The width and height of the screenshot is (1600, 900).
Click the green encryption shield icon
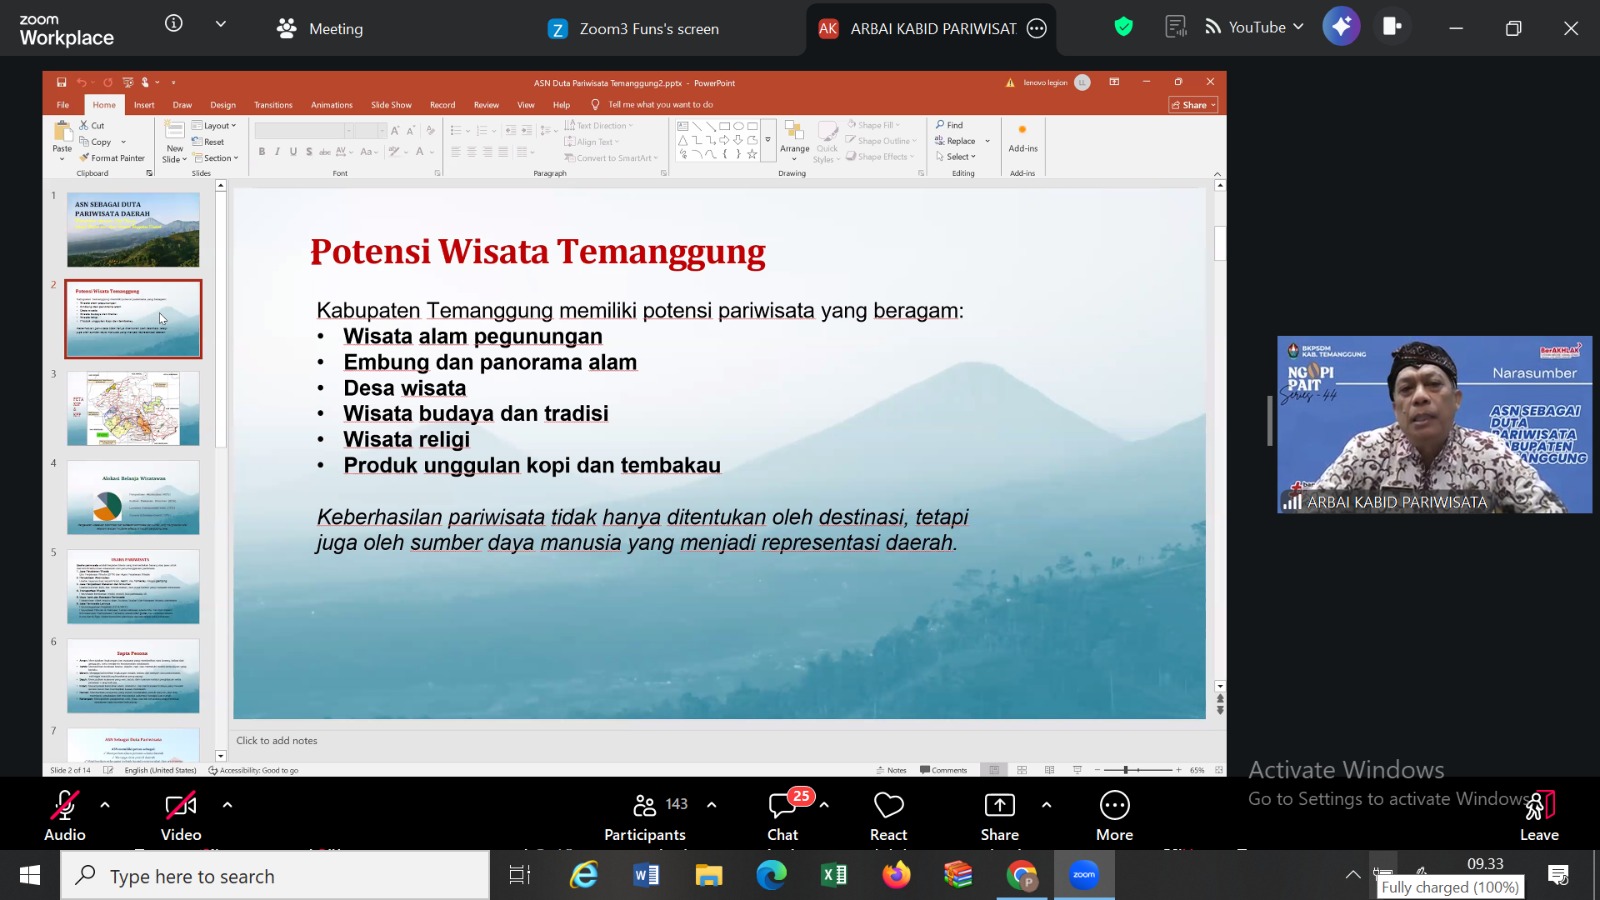pos(1124,27)
